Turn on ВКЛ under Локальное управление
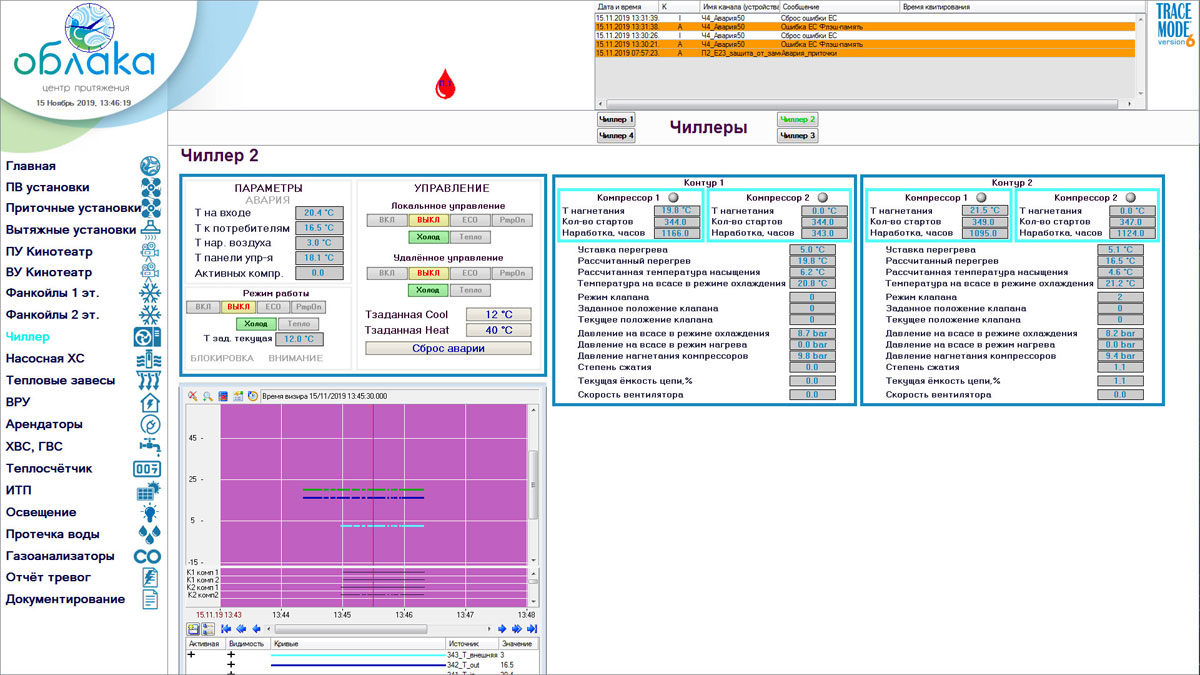 [385, 220]
